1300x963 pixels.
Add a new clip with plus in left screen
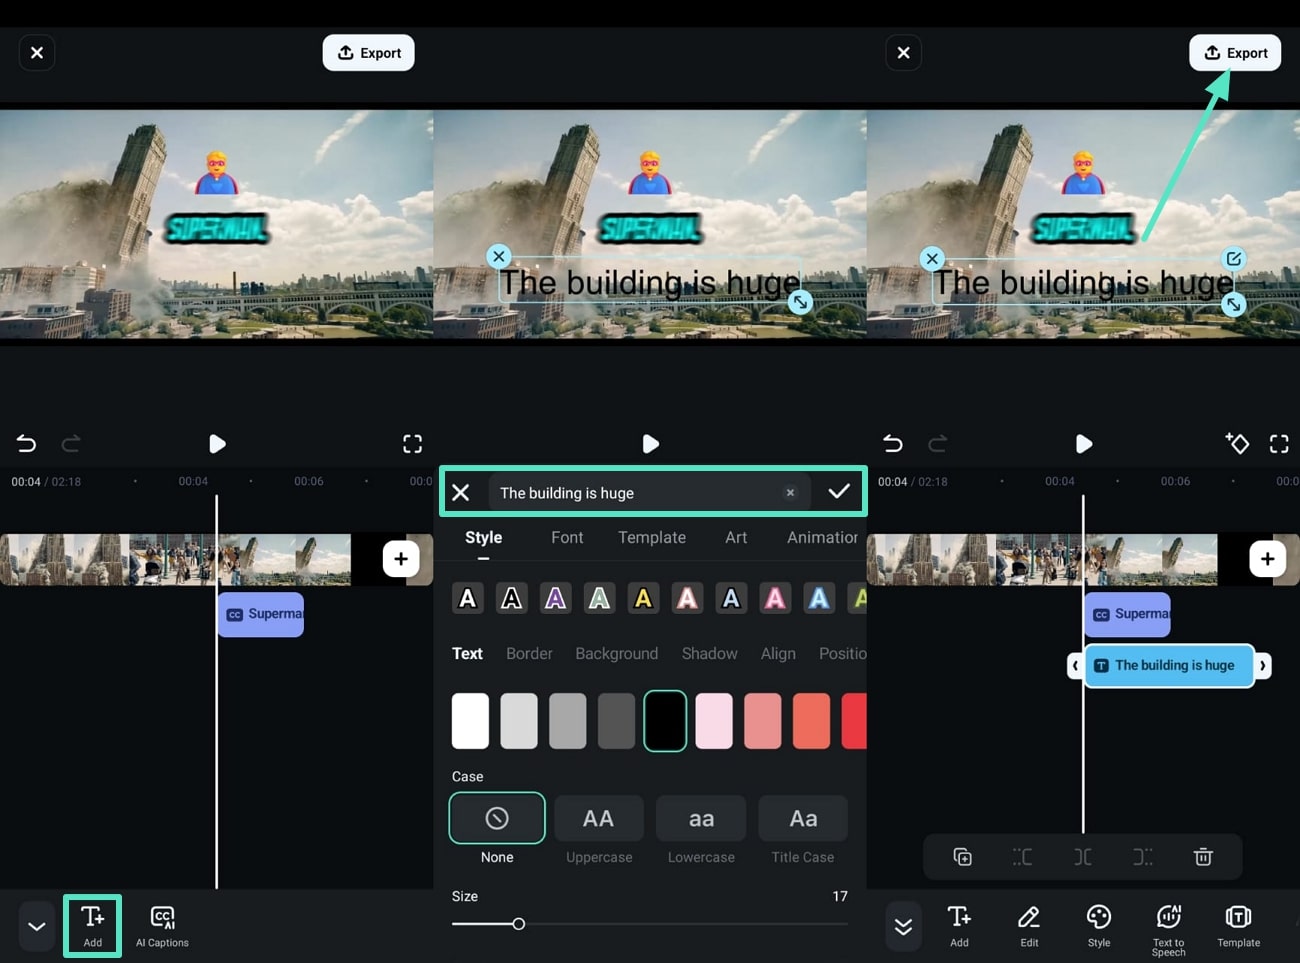coord(401,559)
